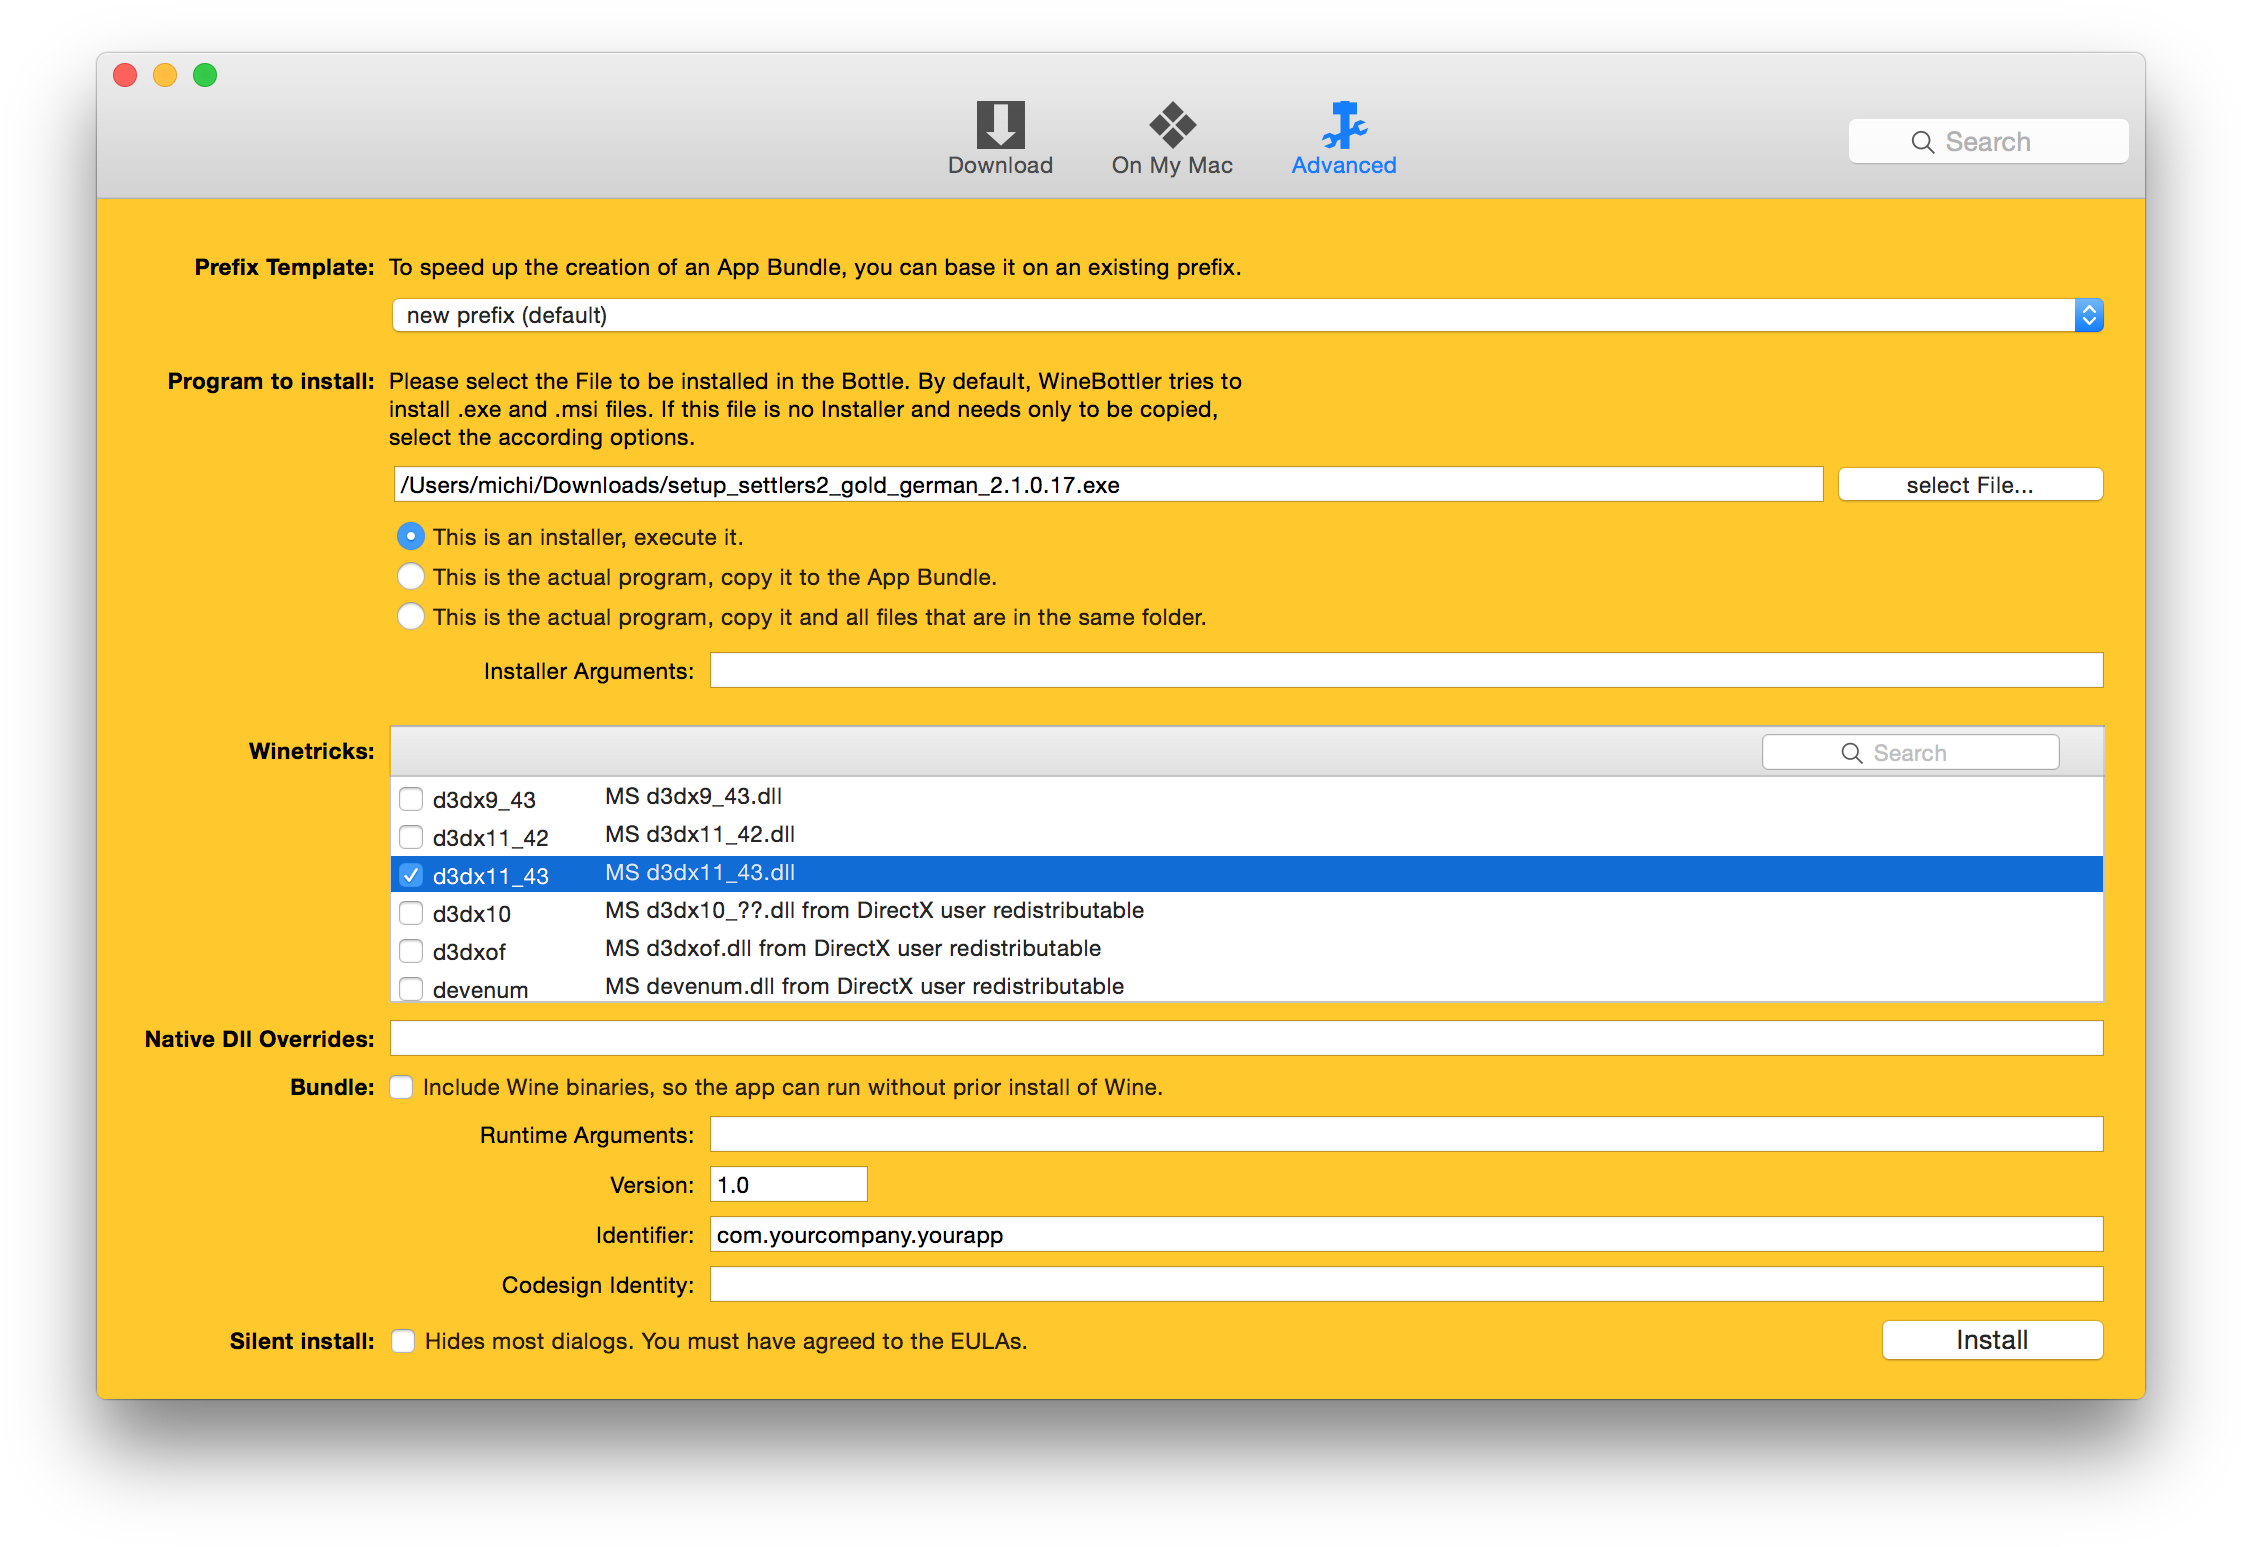Uncheck the d3dx11_43 winetrick
2241x1547 pixels.
click(x=411, y=875)
